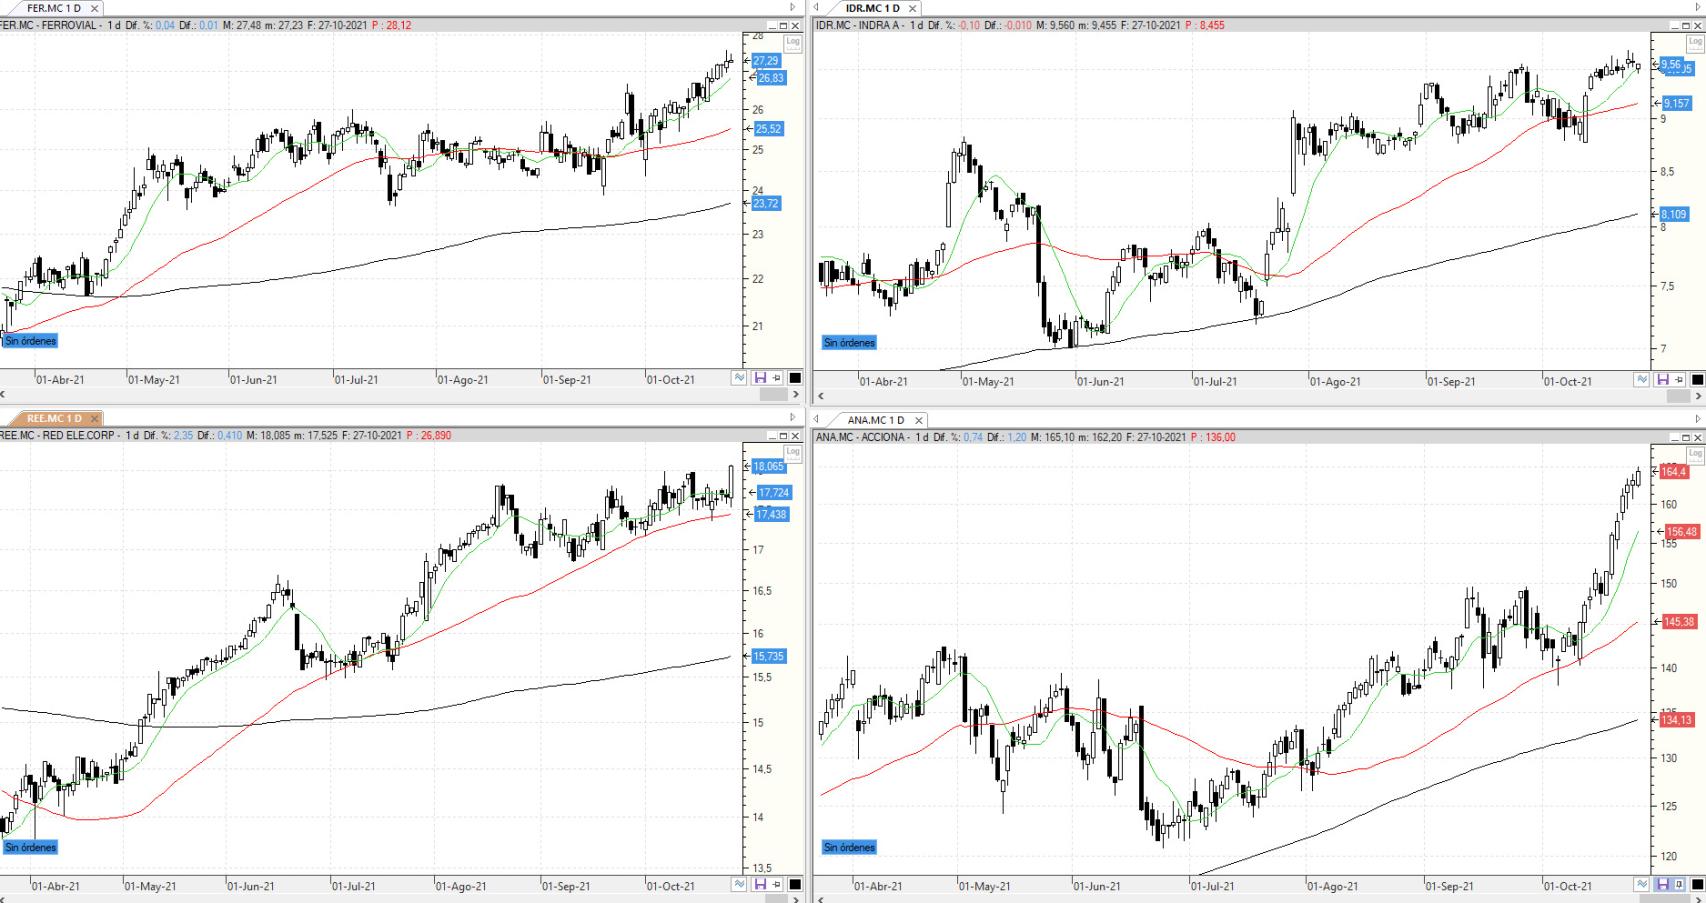1706x903 pixels.
Task: Toggle the Log scale on the Acciona chart
Action: (x=1695, y=453)
